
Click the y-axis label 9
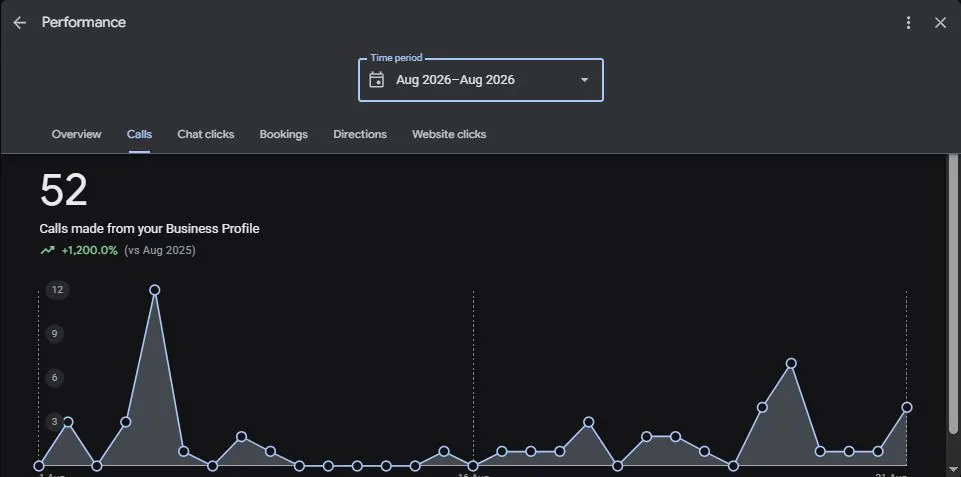pos(55,334)
